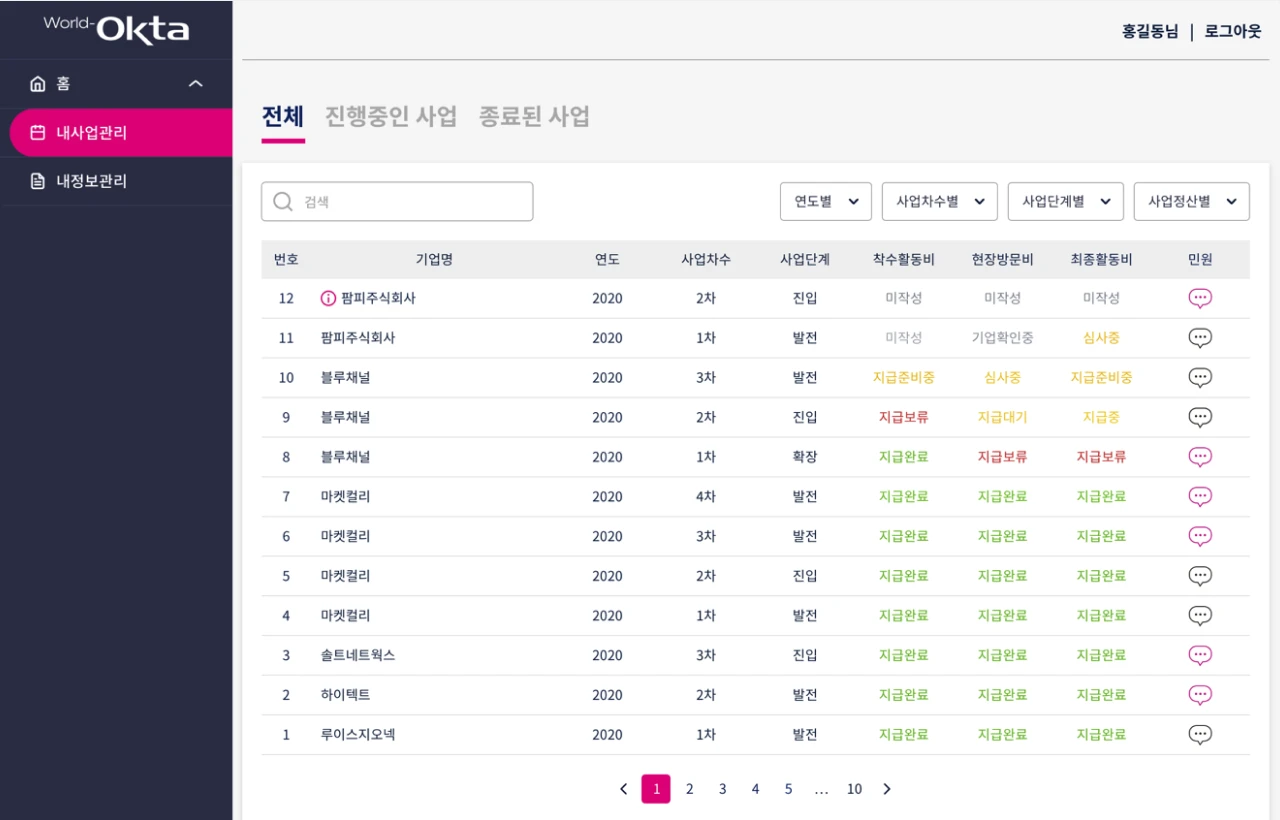This screenshot has height=820, width=1280.
Task: Click the 민원 speech bubble for row 5
Action: tap(1200, 576)
